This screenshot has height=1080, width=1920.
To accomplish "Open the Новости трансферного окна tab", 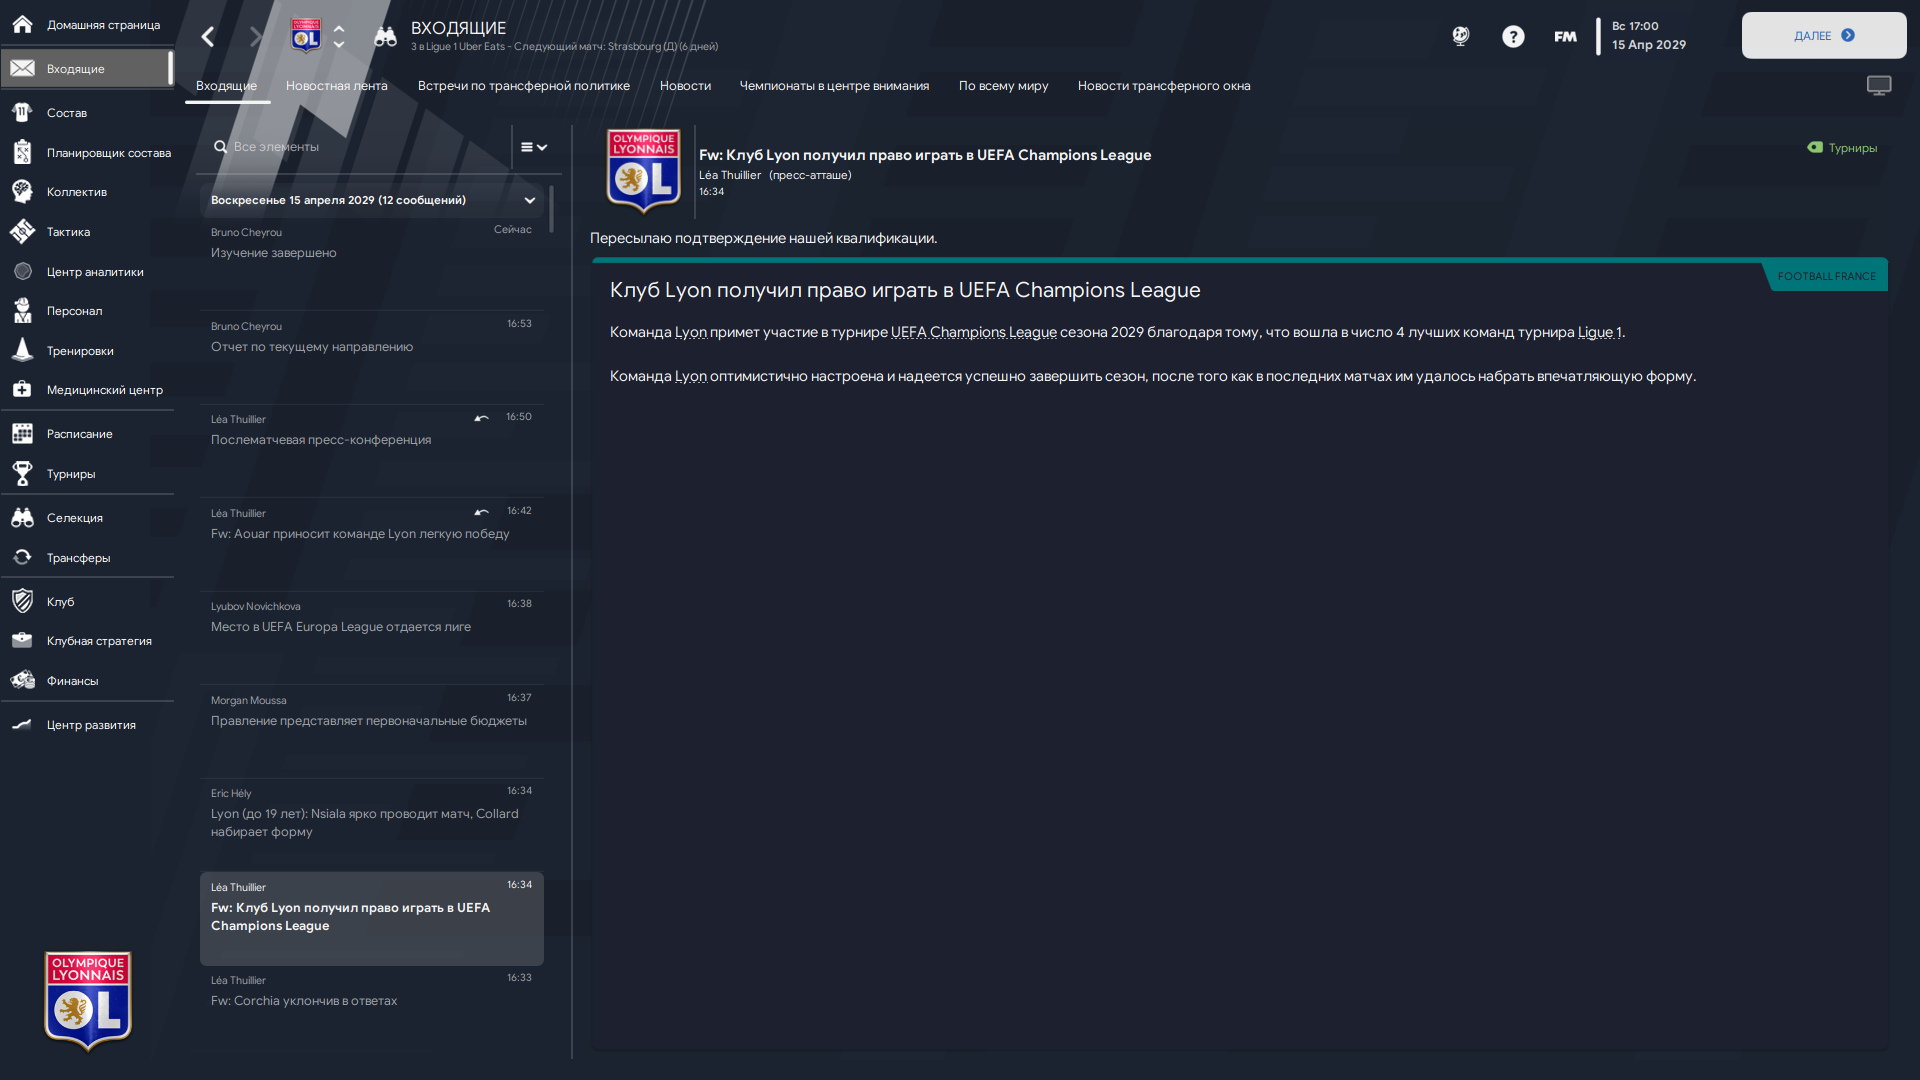I will 1164,86.
